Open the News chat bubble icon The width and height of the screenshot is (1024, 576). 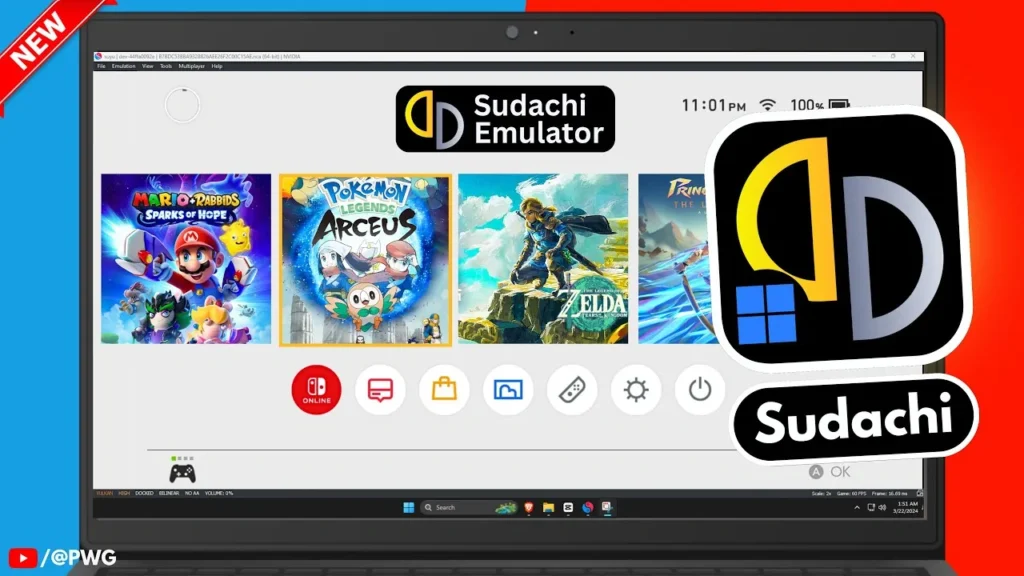(380, 389)
